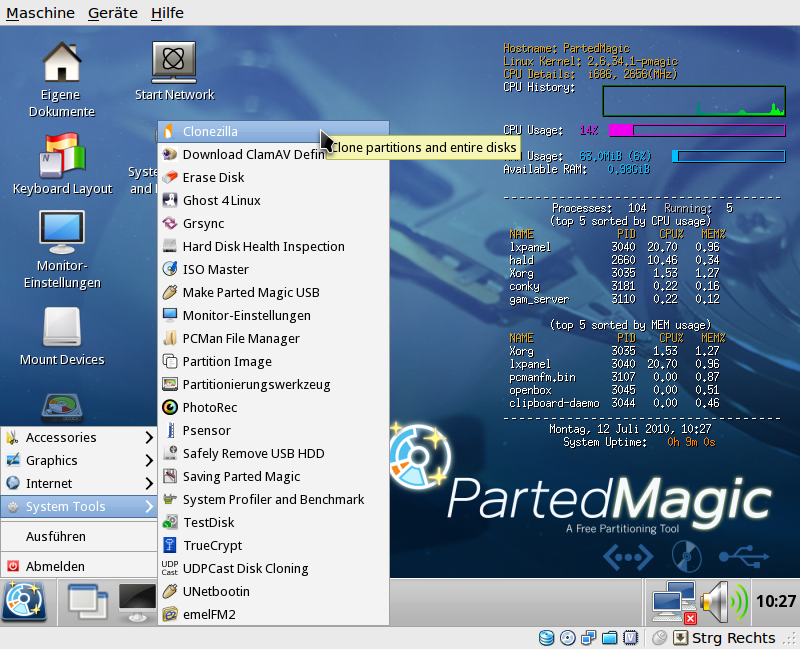Open the Geräte menu
Viewport: 800px width, 649px height.
113,13
